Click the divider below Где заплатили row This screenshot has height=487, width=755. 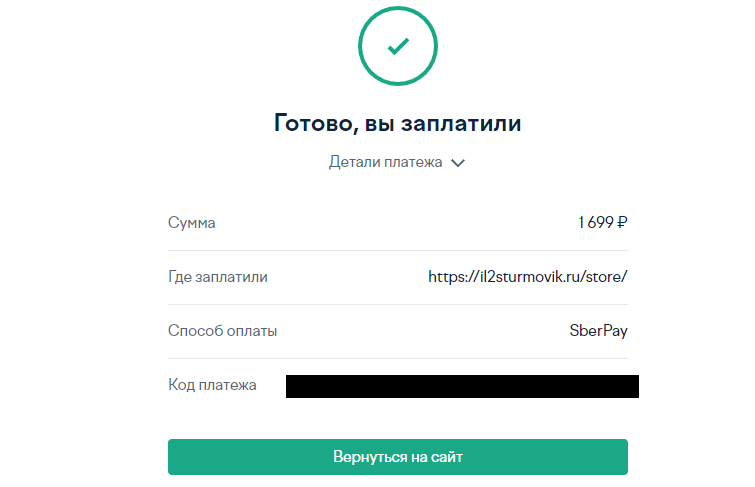tap(398, 304)
